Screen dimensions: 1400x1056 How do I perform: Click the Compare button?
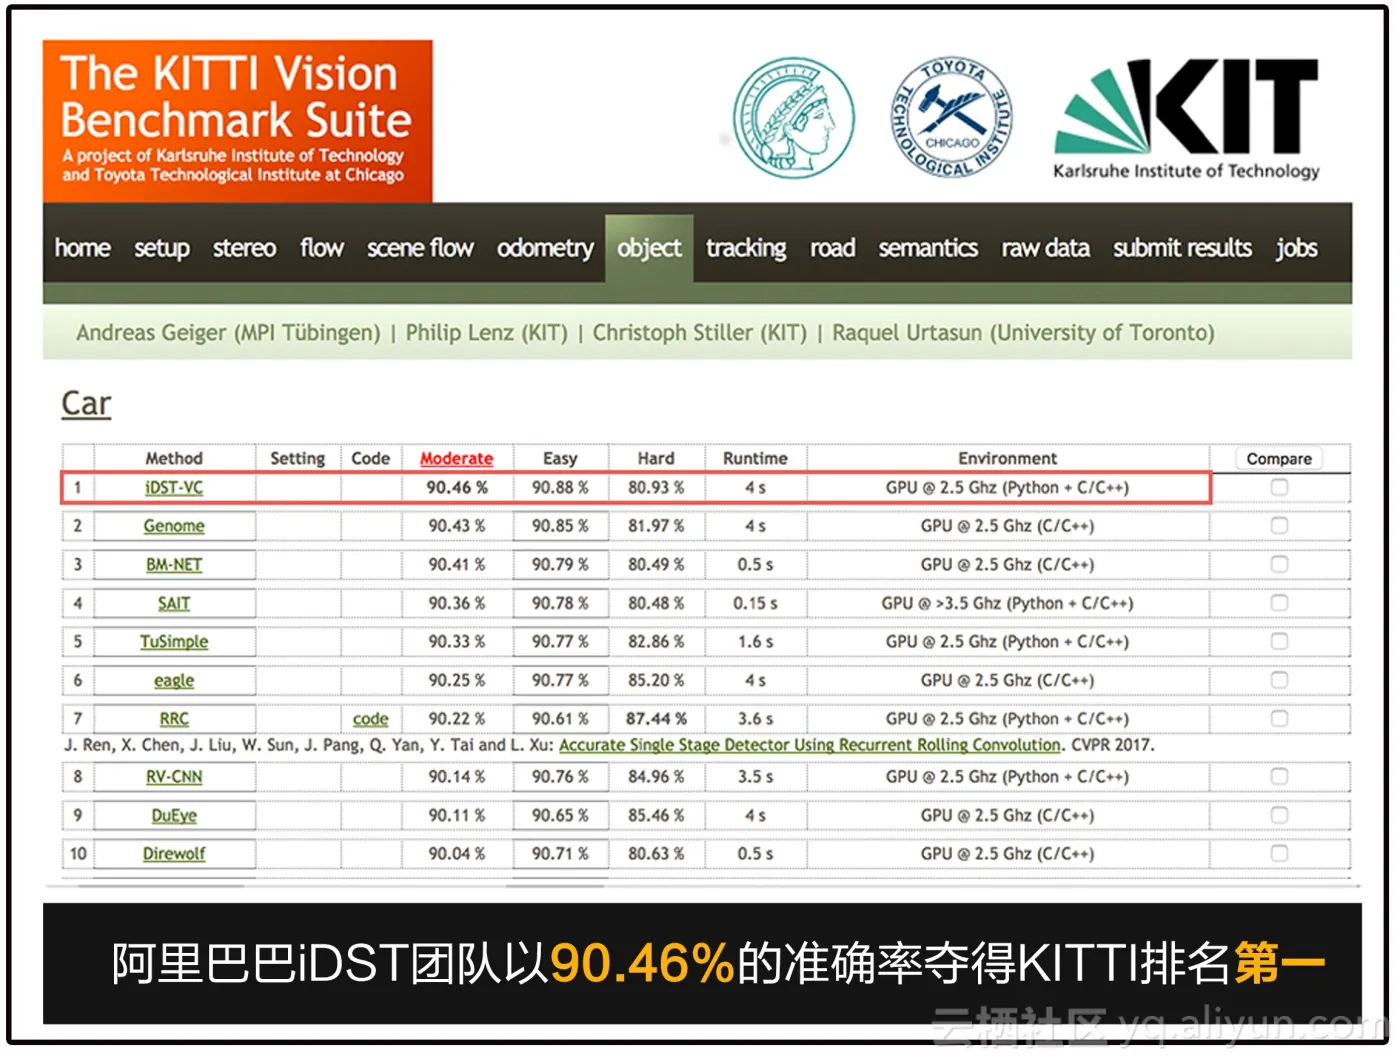pos(1279,458)
